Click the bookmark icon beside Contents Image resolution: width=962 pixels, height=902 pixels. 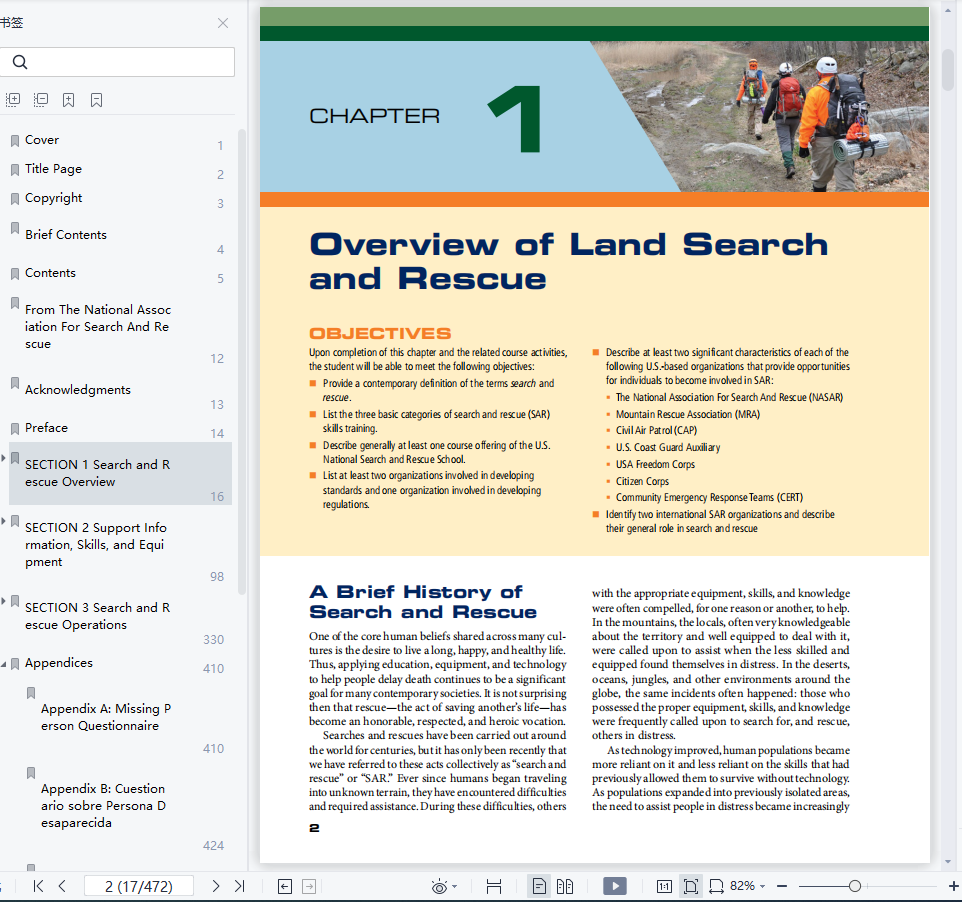click(15, 274)
